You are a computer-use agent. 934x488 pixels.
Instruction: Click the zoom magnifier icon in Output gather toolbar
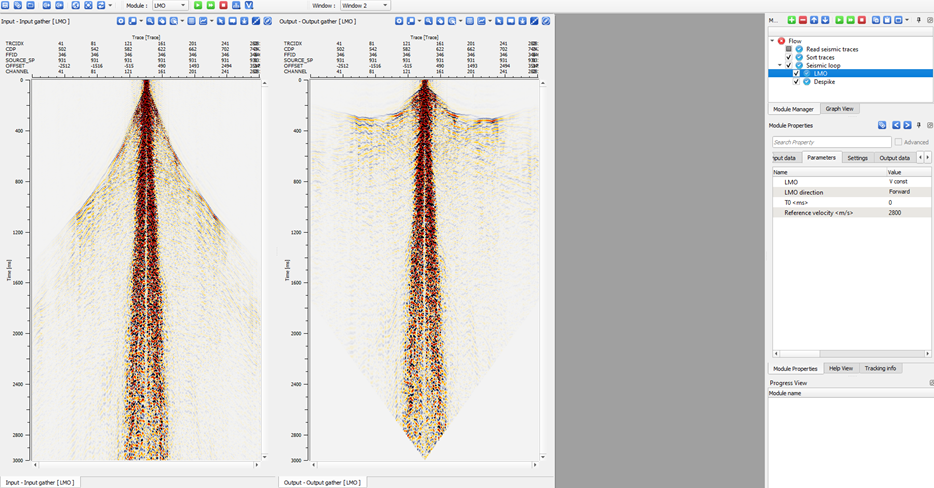(x=428, y=20)
